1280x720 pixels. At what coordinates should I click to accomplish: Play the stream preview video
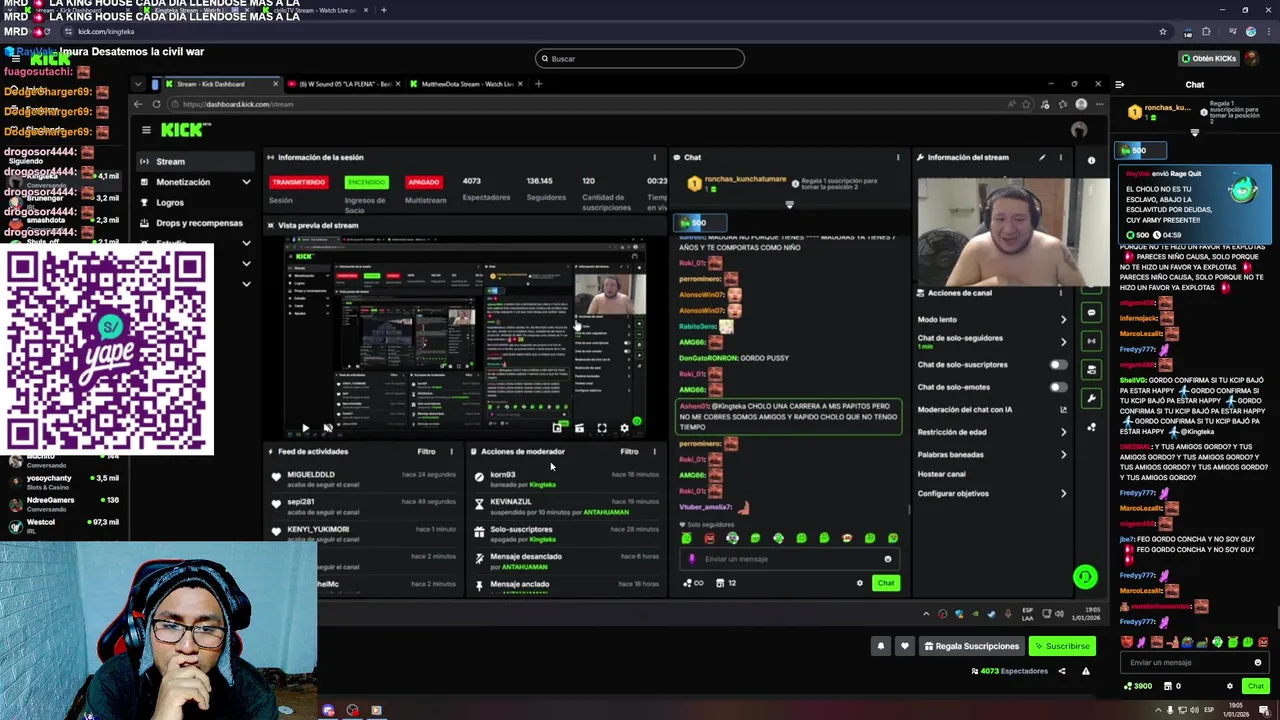[x=305, y=428]
